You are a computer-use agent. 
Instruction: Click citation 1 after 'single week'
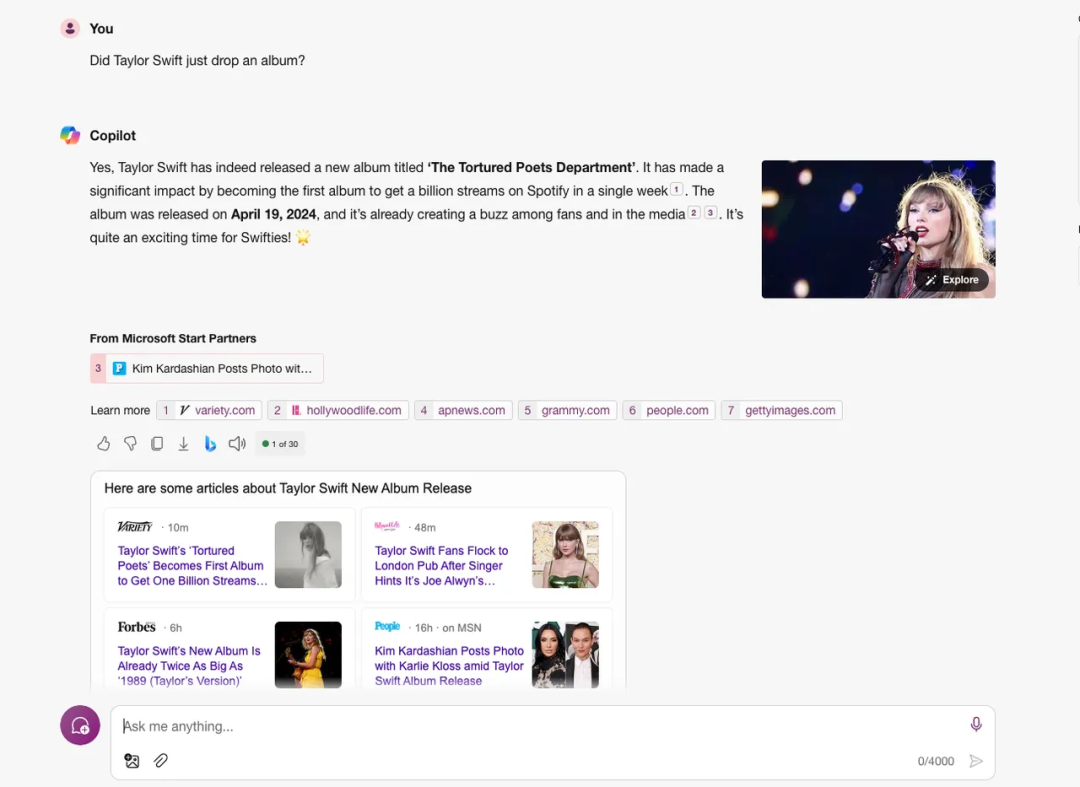click(x=676, y=189)
